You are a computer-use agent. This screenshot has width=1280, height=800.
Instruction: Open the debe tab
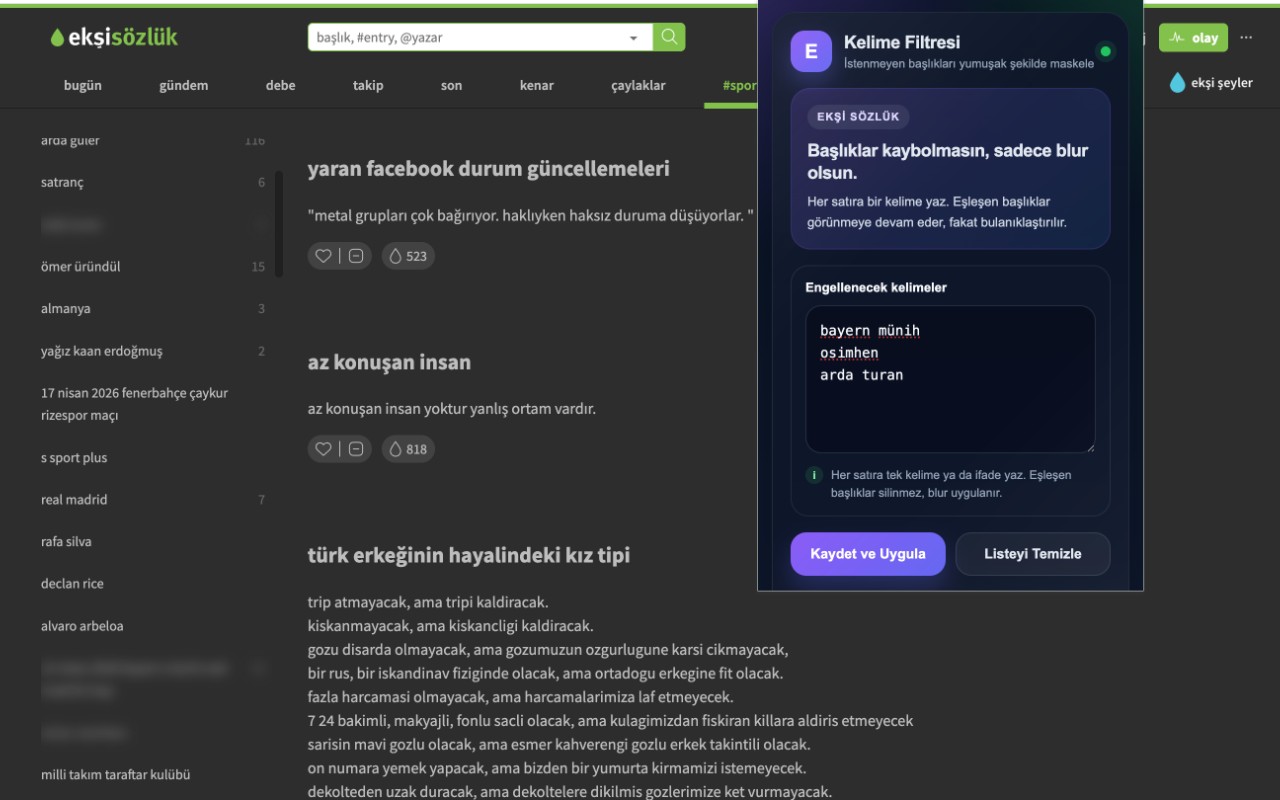coord(281,85)
